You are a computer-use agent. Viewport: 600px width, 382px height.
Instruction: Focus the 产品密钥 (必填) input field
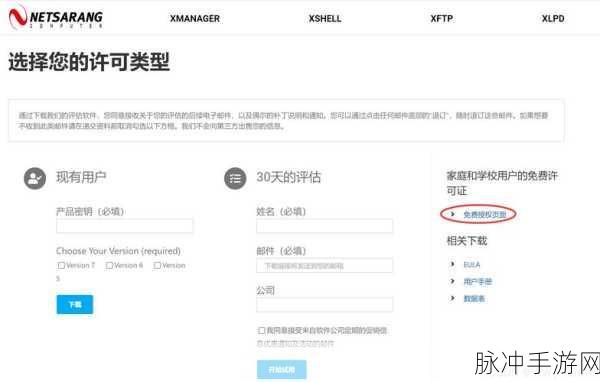[x=124, y=226]
